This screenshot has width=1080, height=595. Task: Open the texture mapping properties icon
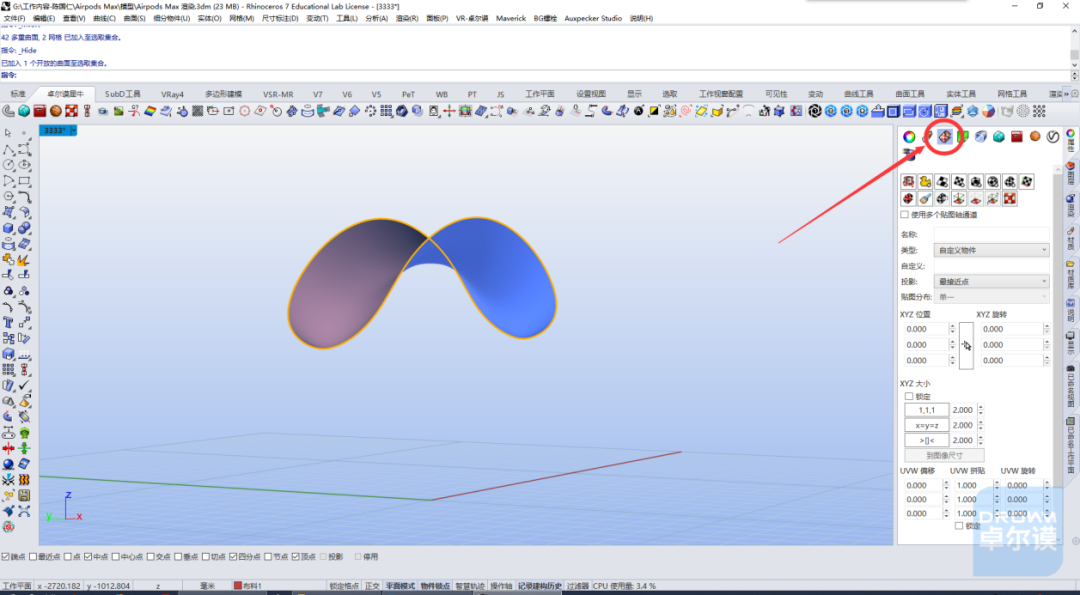[x=944, y=136]
